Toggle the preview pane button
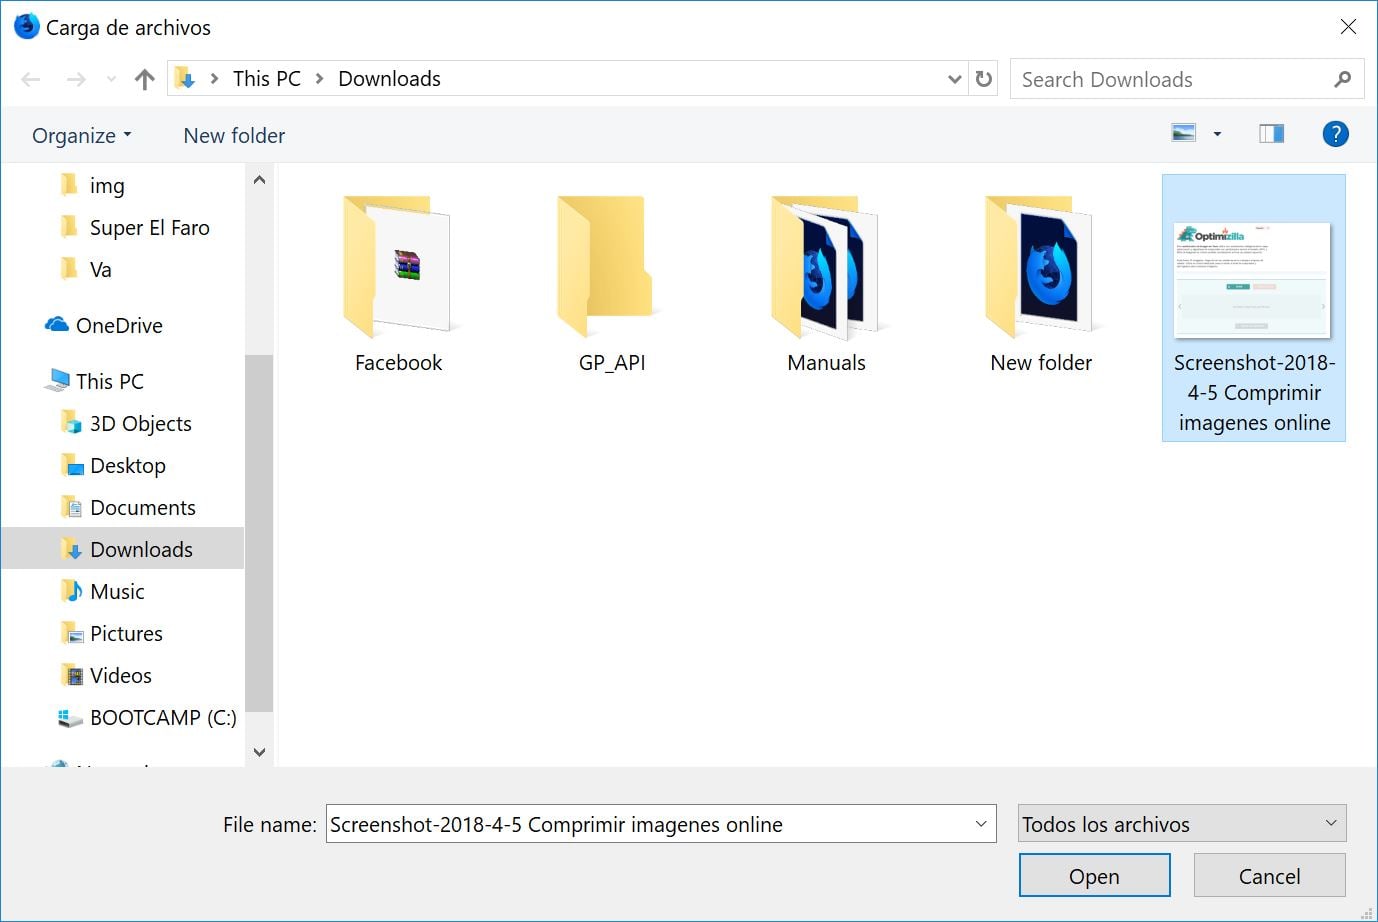This screenshot has height=922, width=1378. [x=1271, y=134]
